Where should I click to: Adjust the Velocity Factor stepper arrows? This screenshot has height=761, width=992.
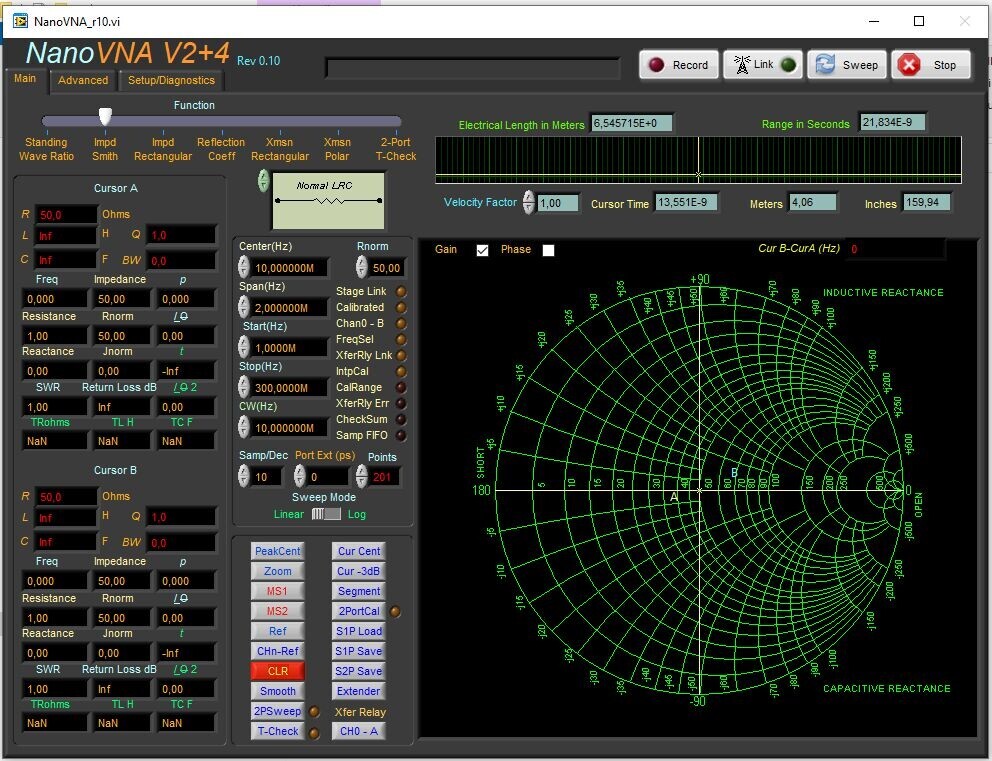tap(529, 202)
